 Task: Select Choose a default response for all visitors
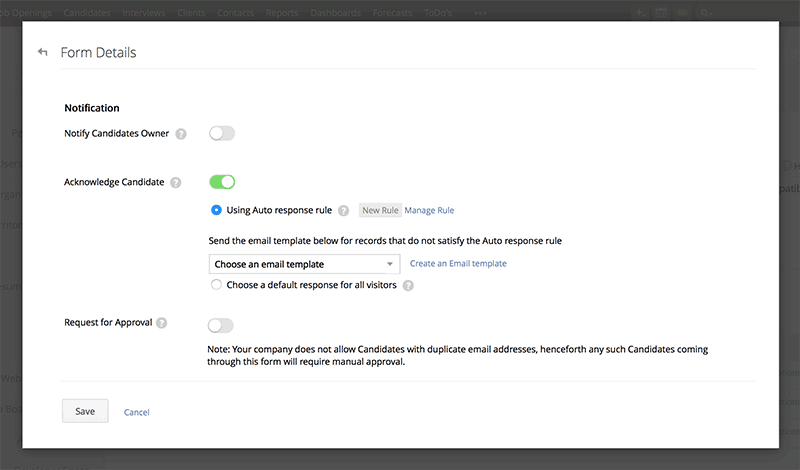(217, 285)
